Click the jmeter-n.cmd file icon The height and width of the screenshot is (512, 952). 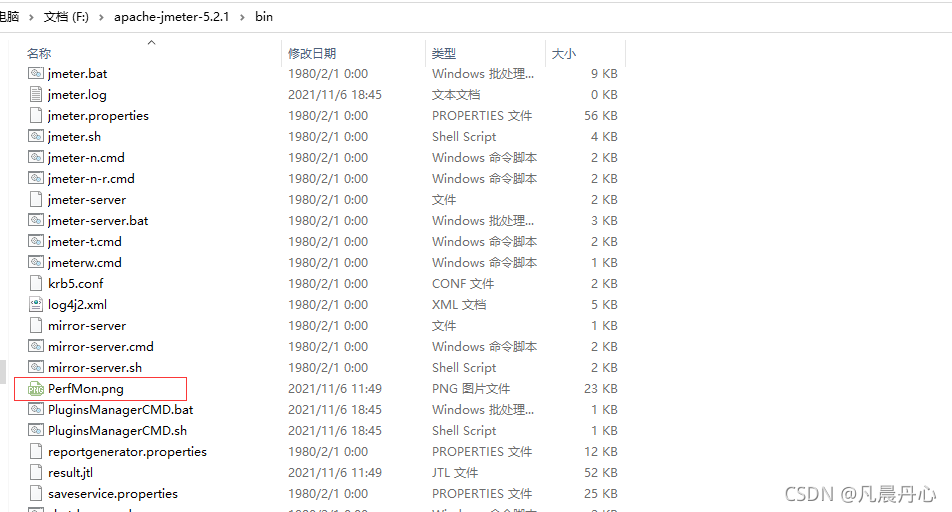pos(36,157)
